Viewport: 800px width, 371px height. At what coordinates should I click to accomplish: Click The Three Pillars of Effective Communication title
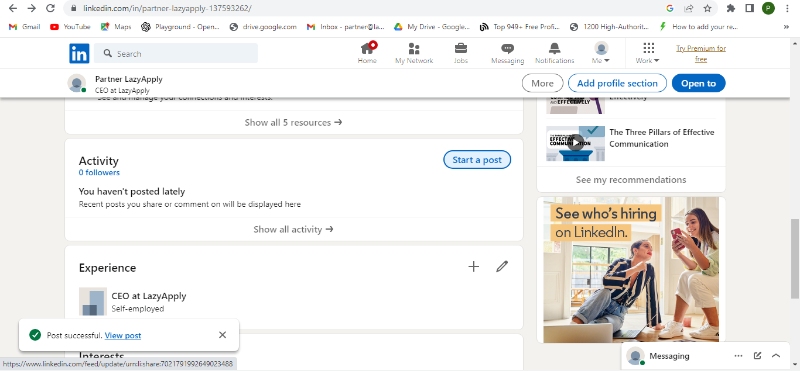662,138
